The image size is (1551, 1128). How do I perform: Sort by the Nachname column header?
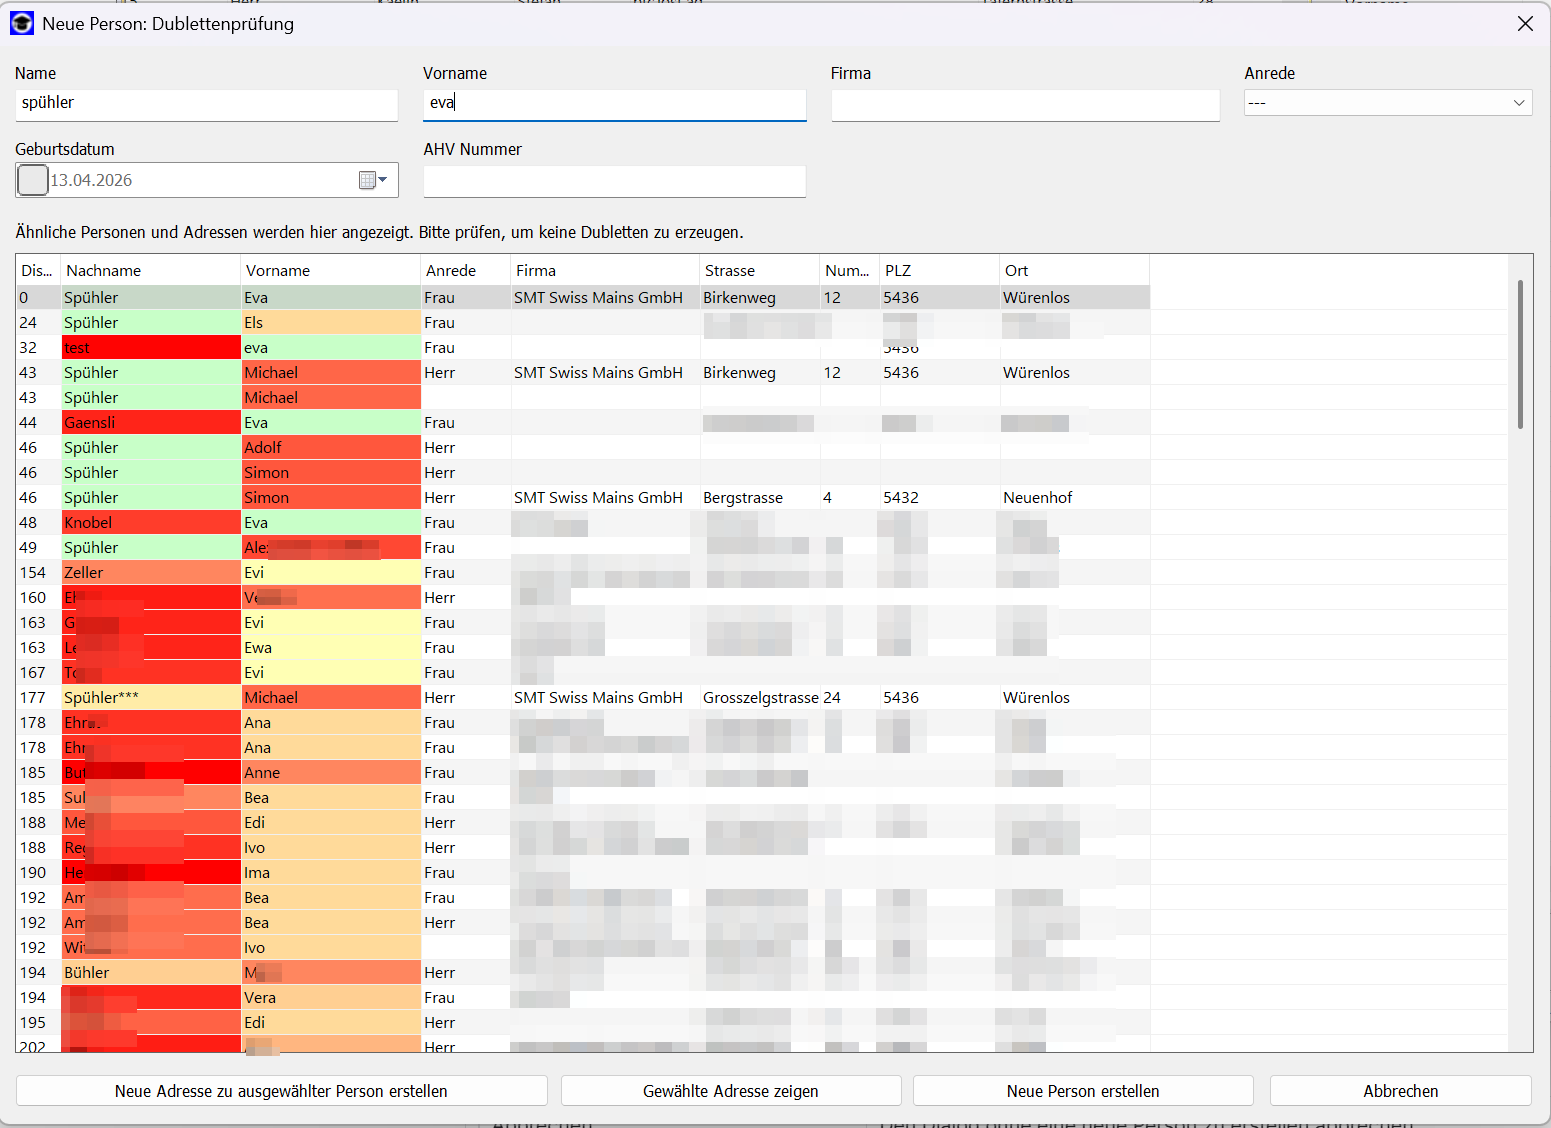[150, 270]
